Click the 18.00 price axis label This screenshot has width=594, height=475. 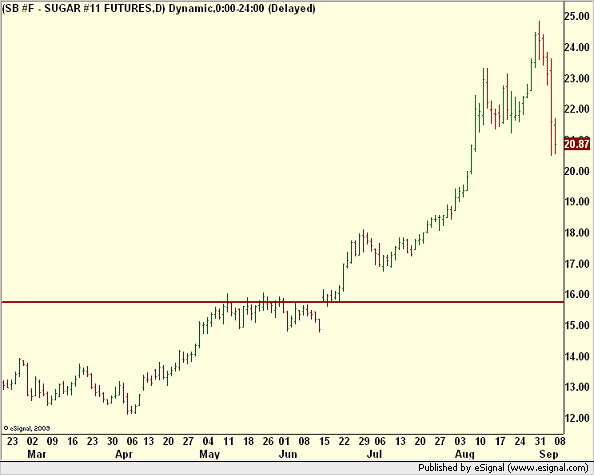point(577,233)
